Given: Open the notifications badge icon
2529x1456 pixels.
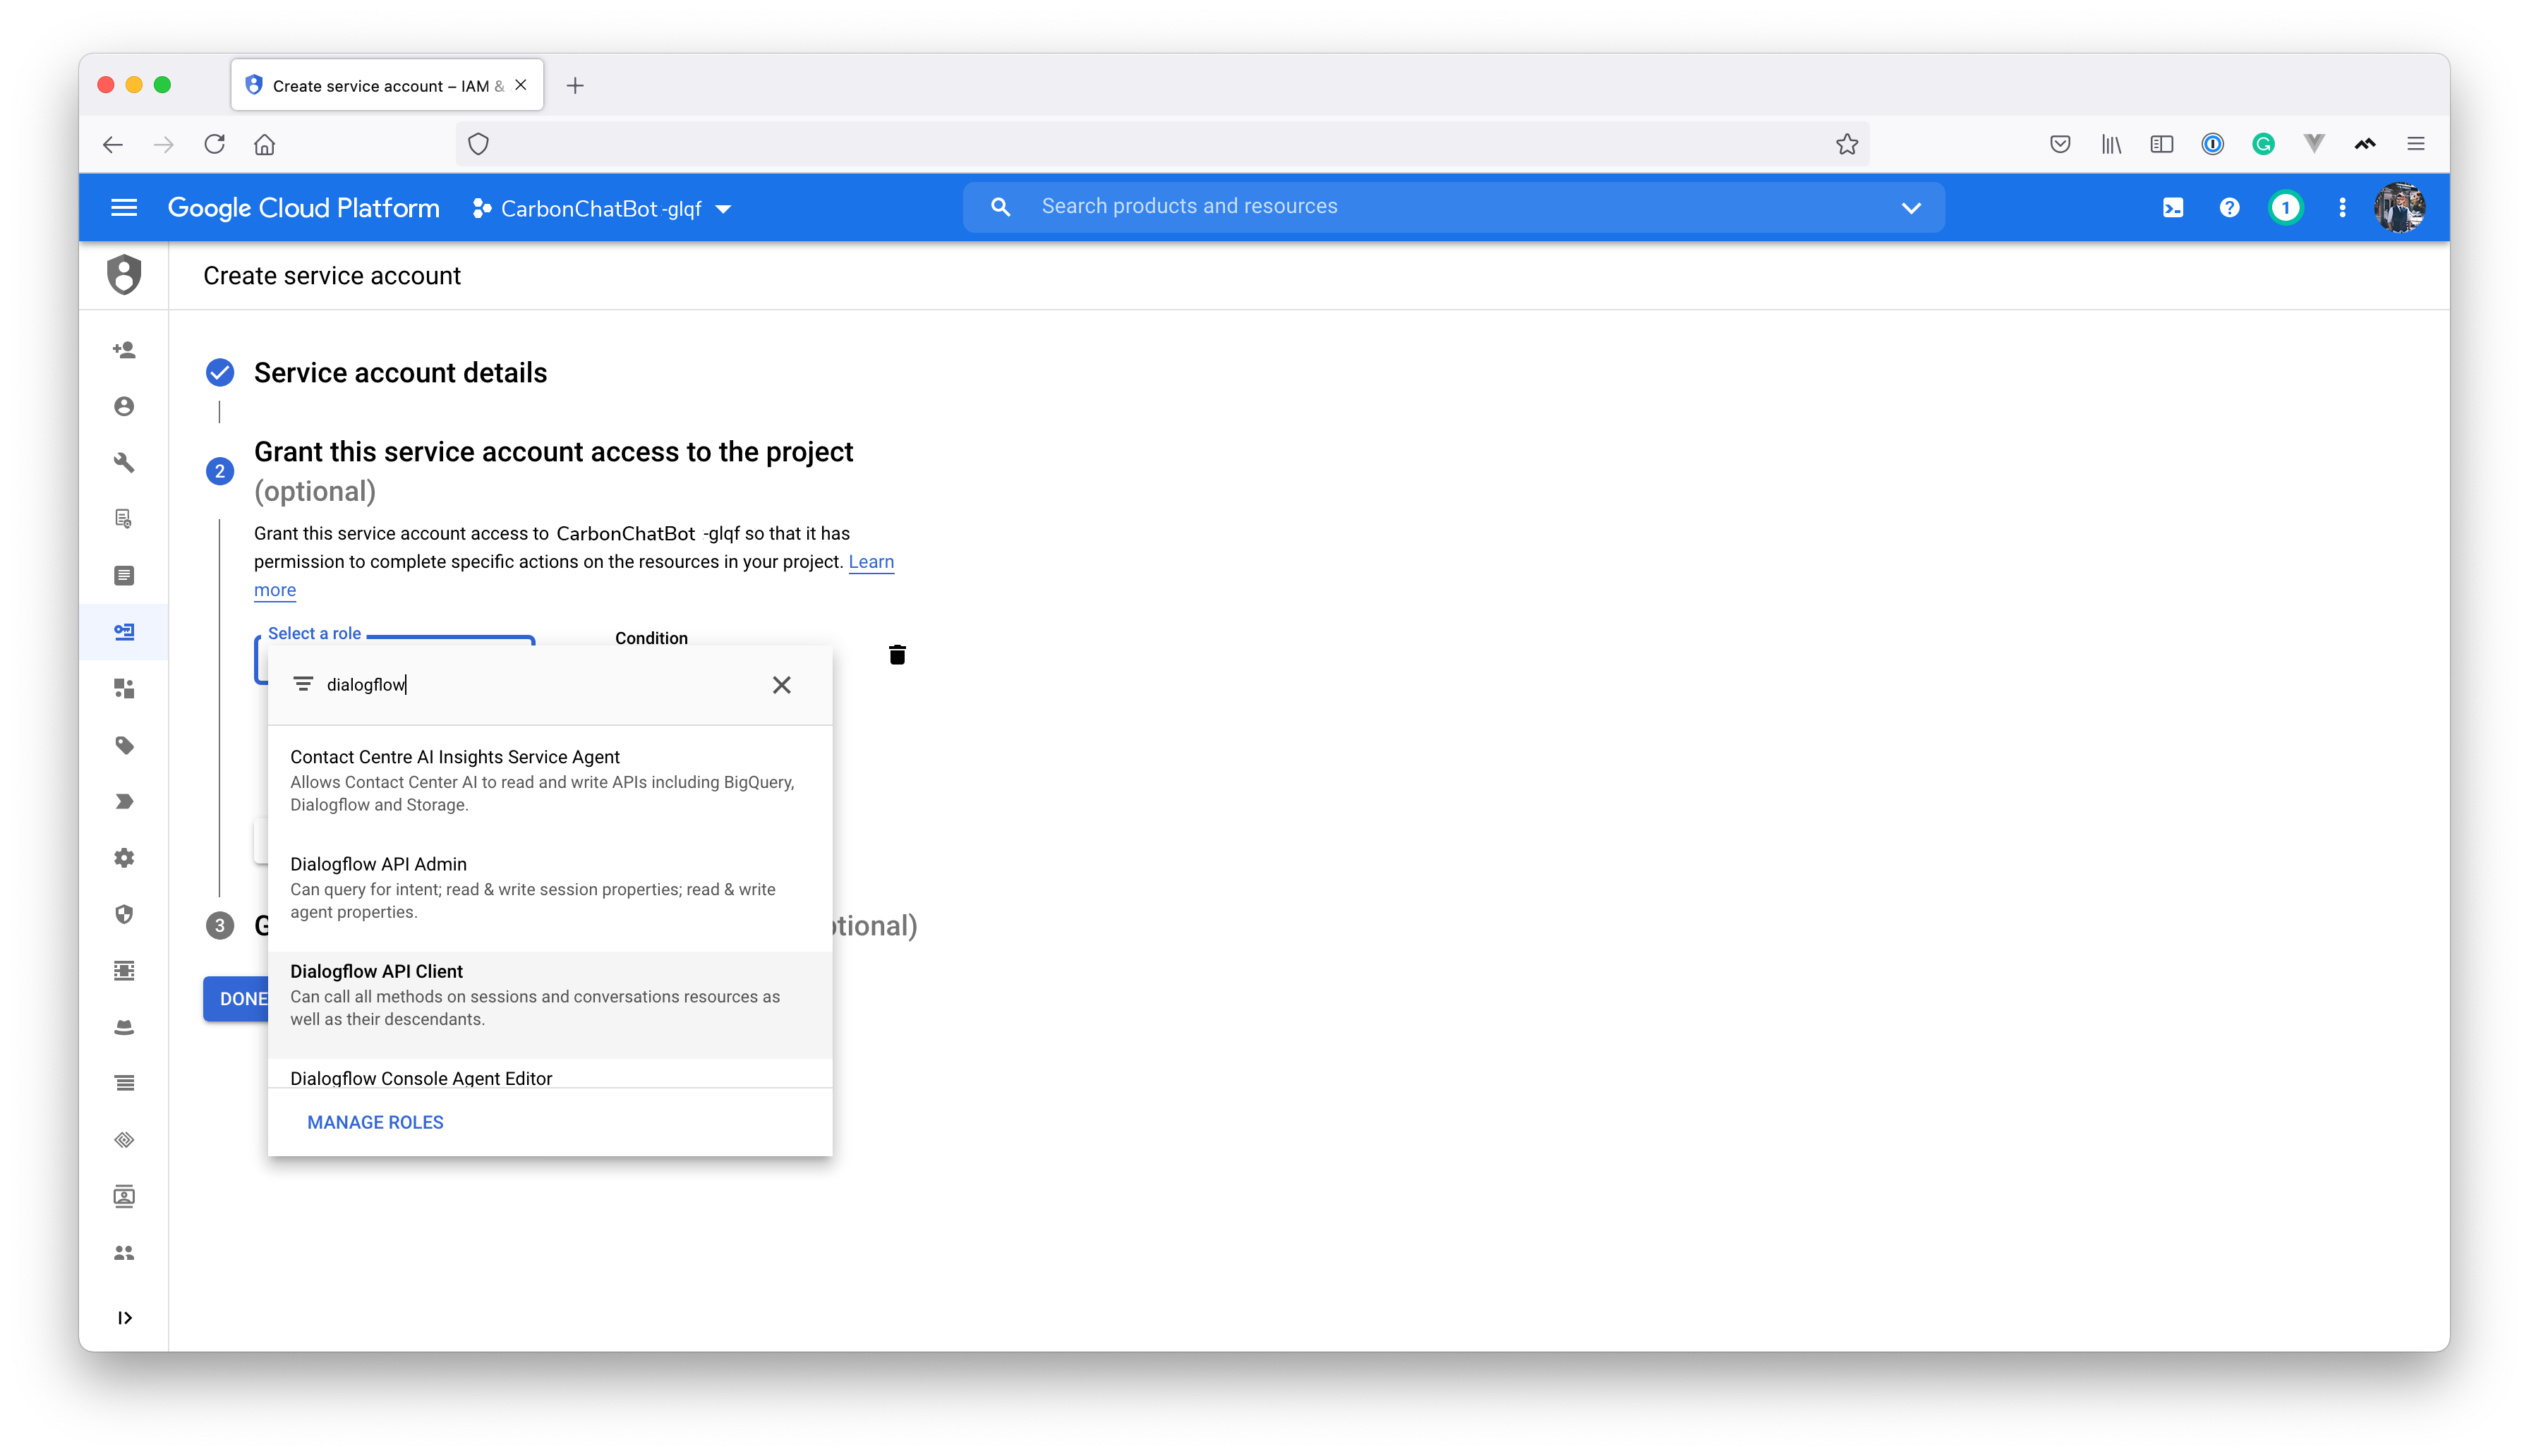Looking at the screenshot, I should [x=2285, y=208].
